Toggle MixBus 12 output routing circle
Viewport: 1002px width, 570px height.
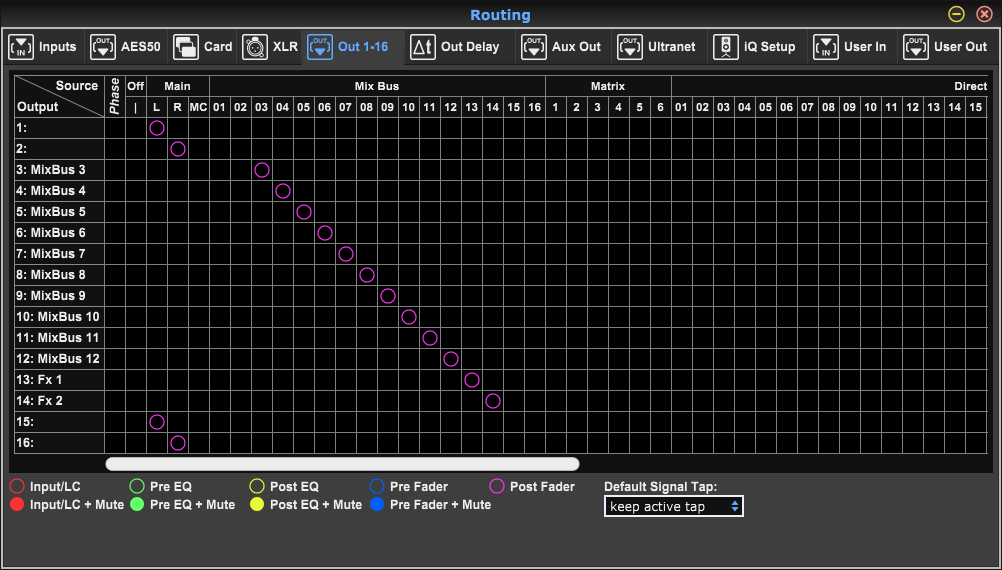(451, 359)
